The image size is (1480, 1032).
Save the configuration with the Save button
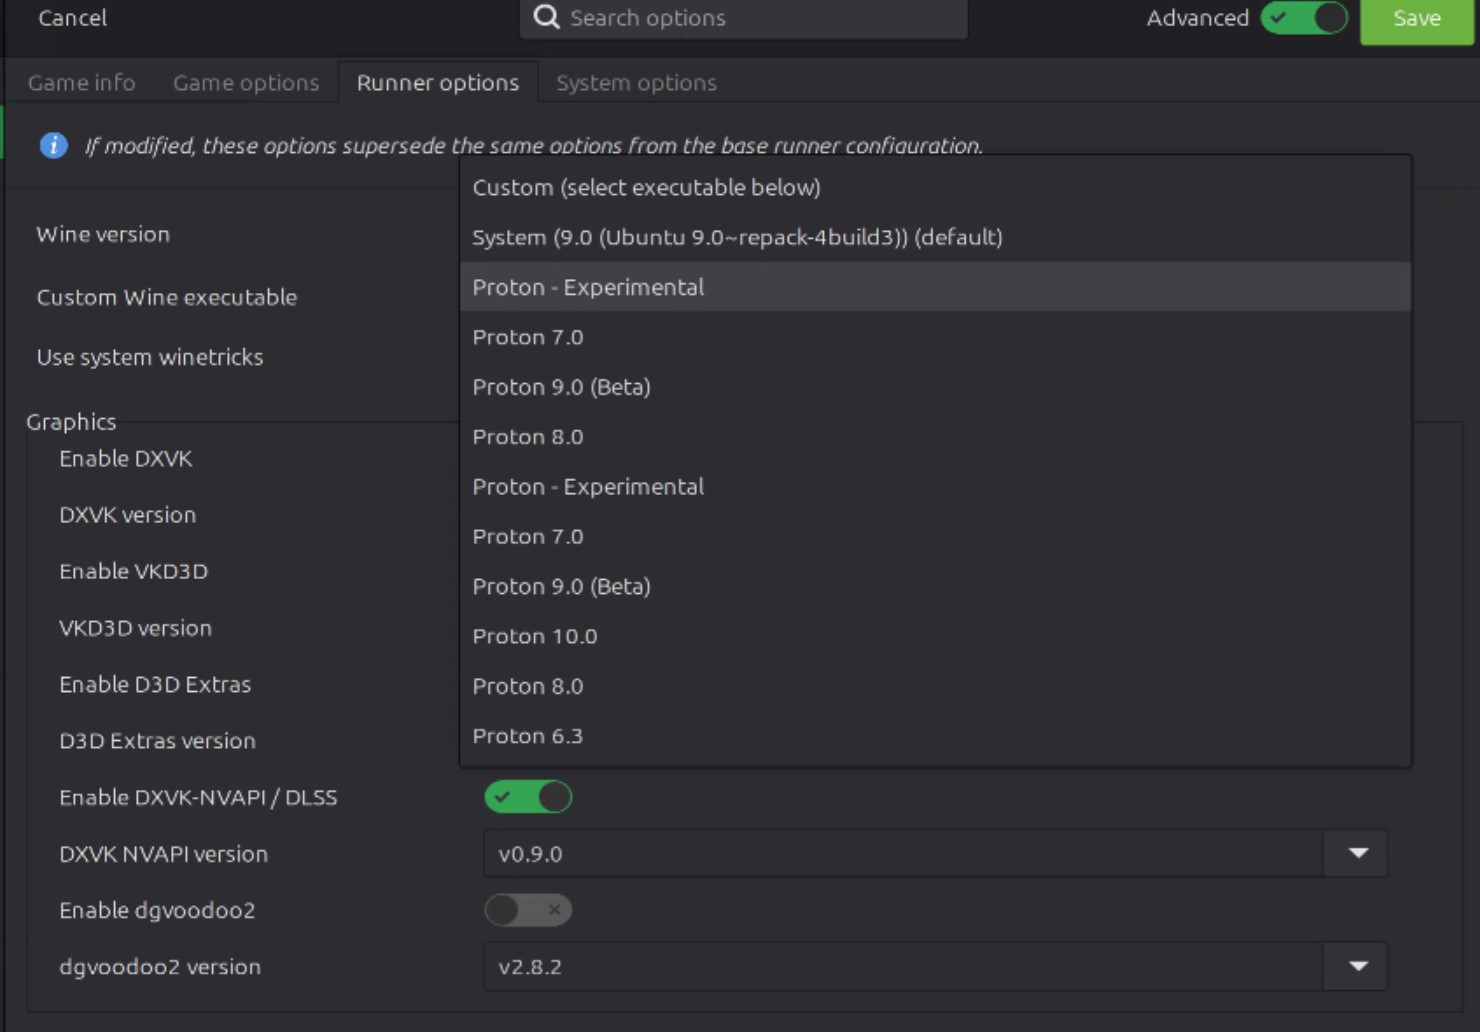point(1416,18)
